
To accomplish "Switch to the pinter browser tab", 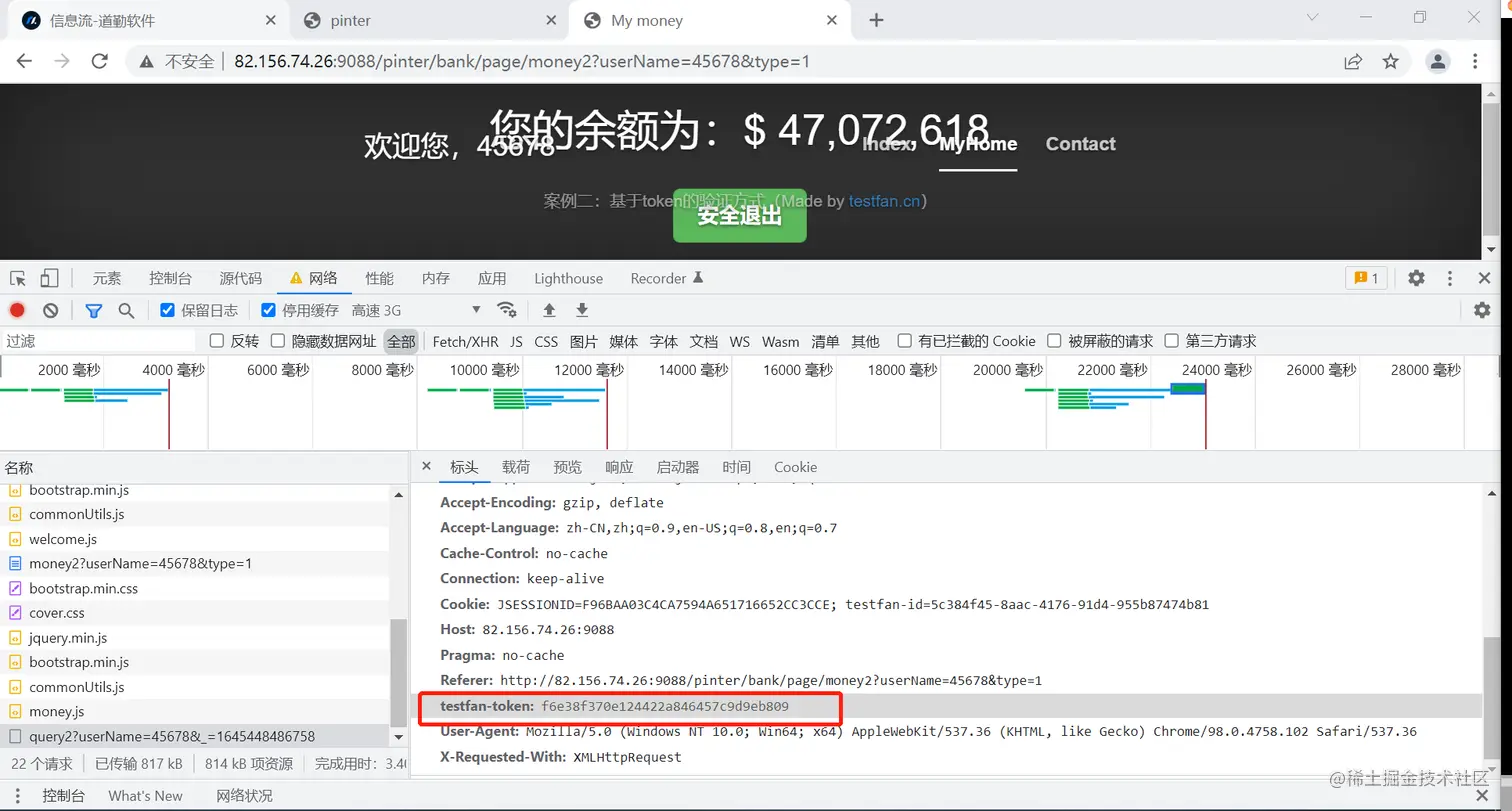I will [x=430, y=20].
